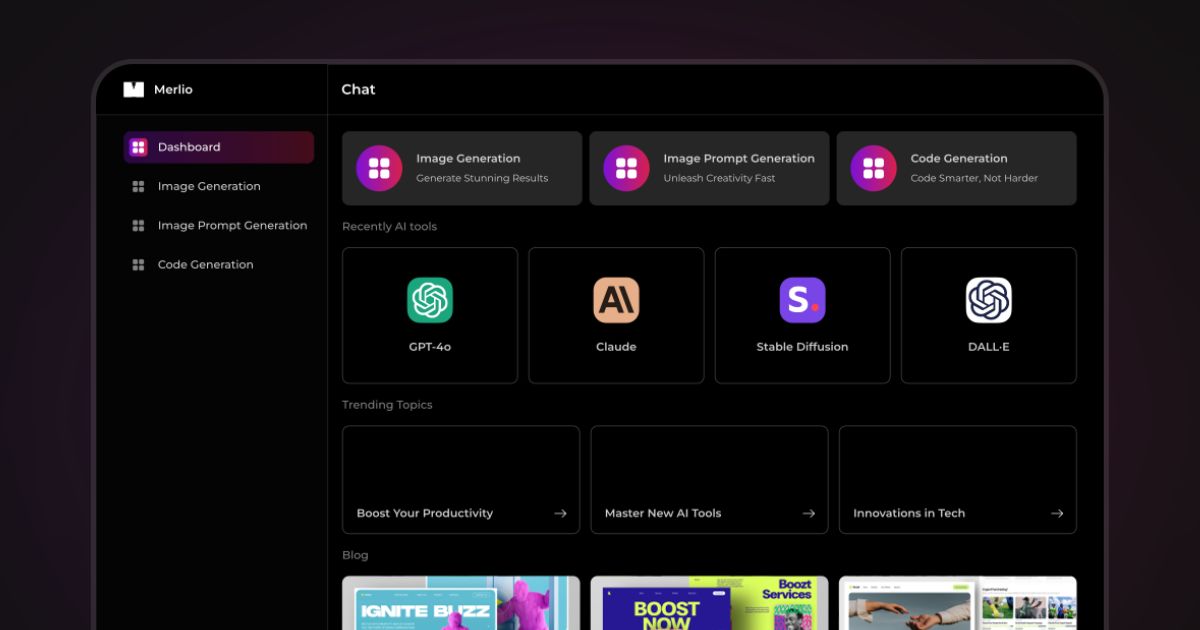Image resolution: width=1200 pixels, height=630 pixels.
Task: Select the Stable Diffusion tool card
Action: pos(803,315)
